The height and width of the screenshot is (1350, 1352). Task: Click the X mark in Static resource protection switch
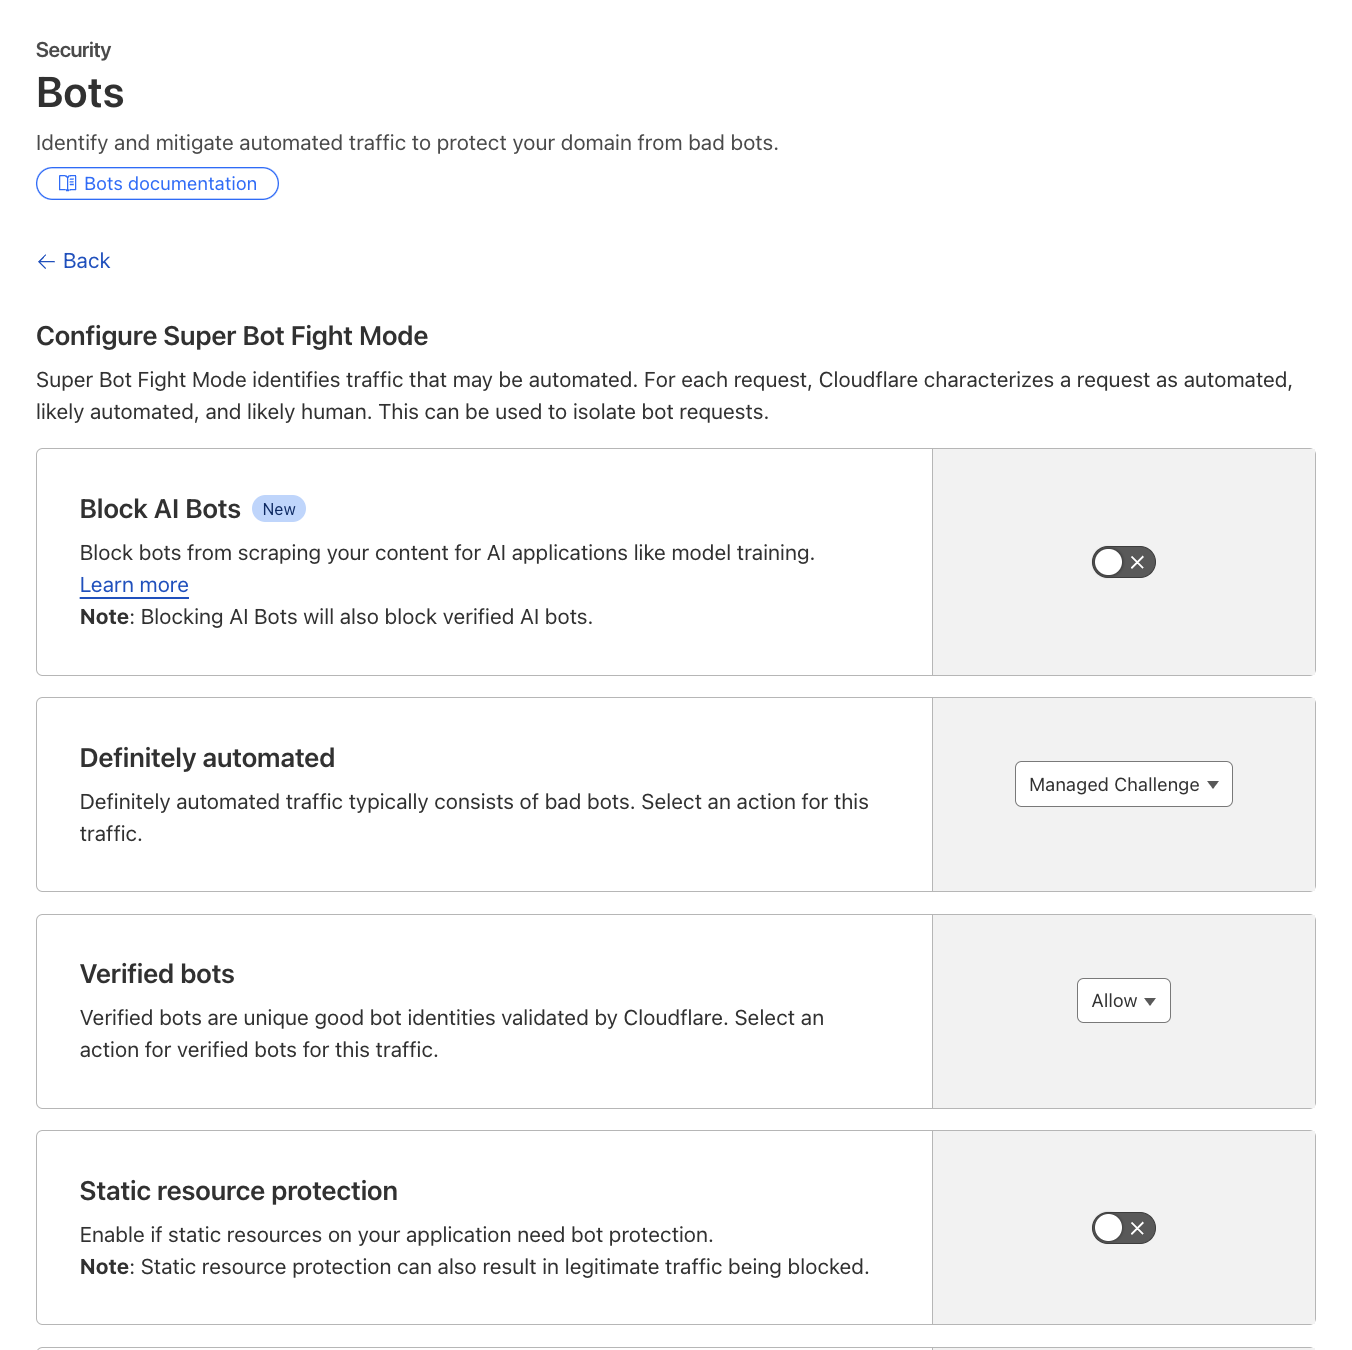[x=1137, y=1229]
